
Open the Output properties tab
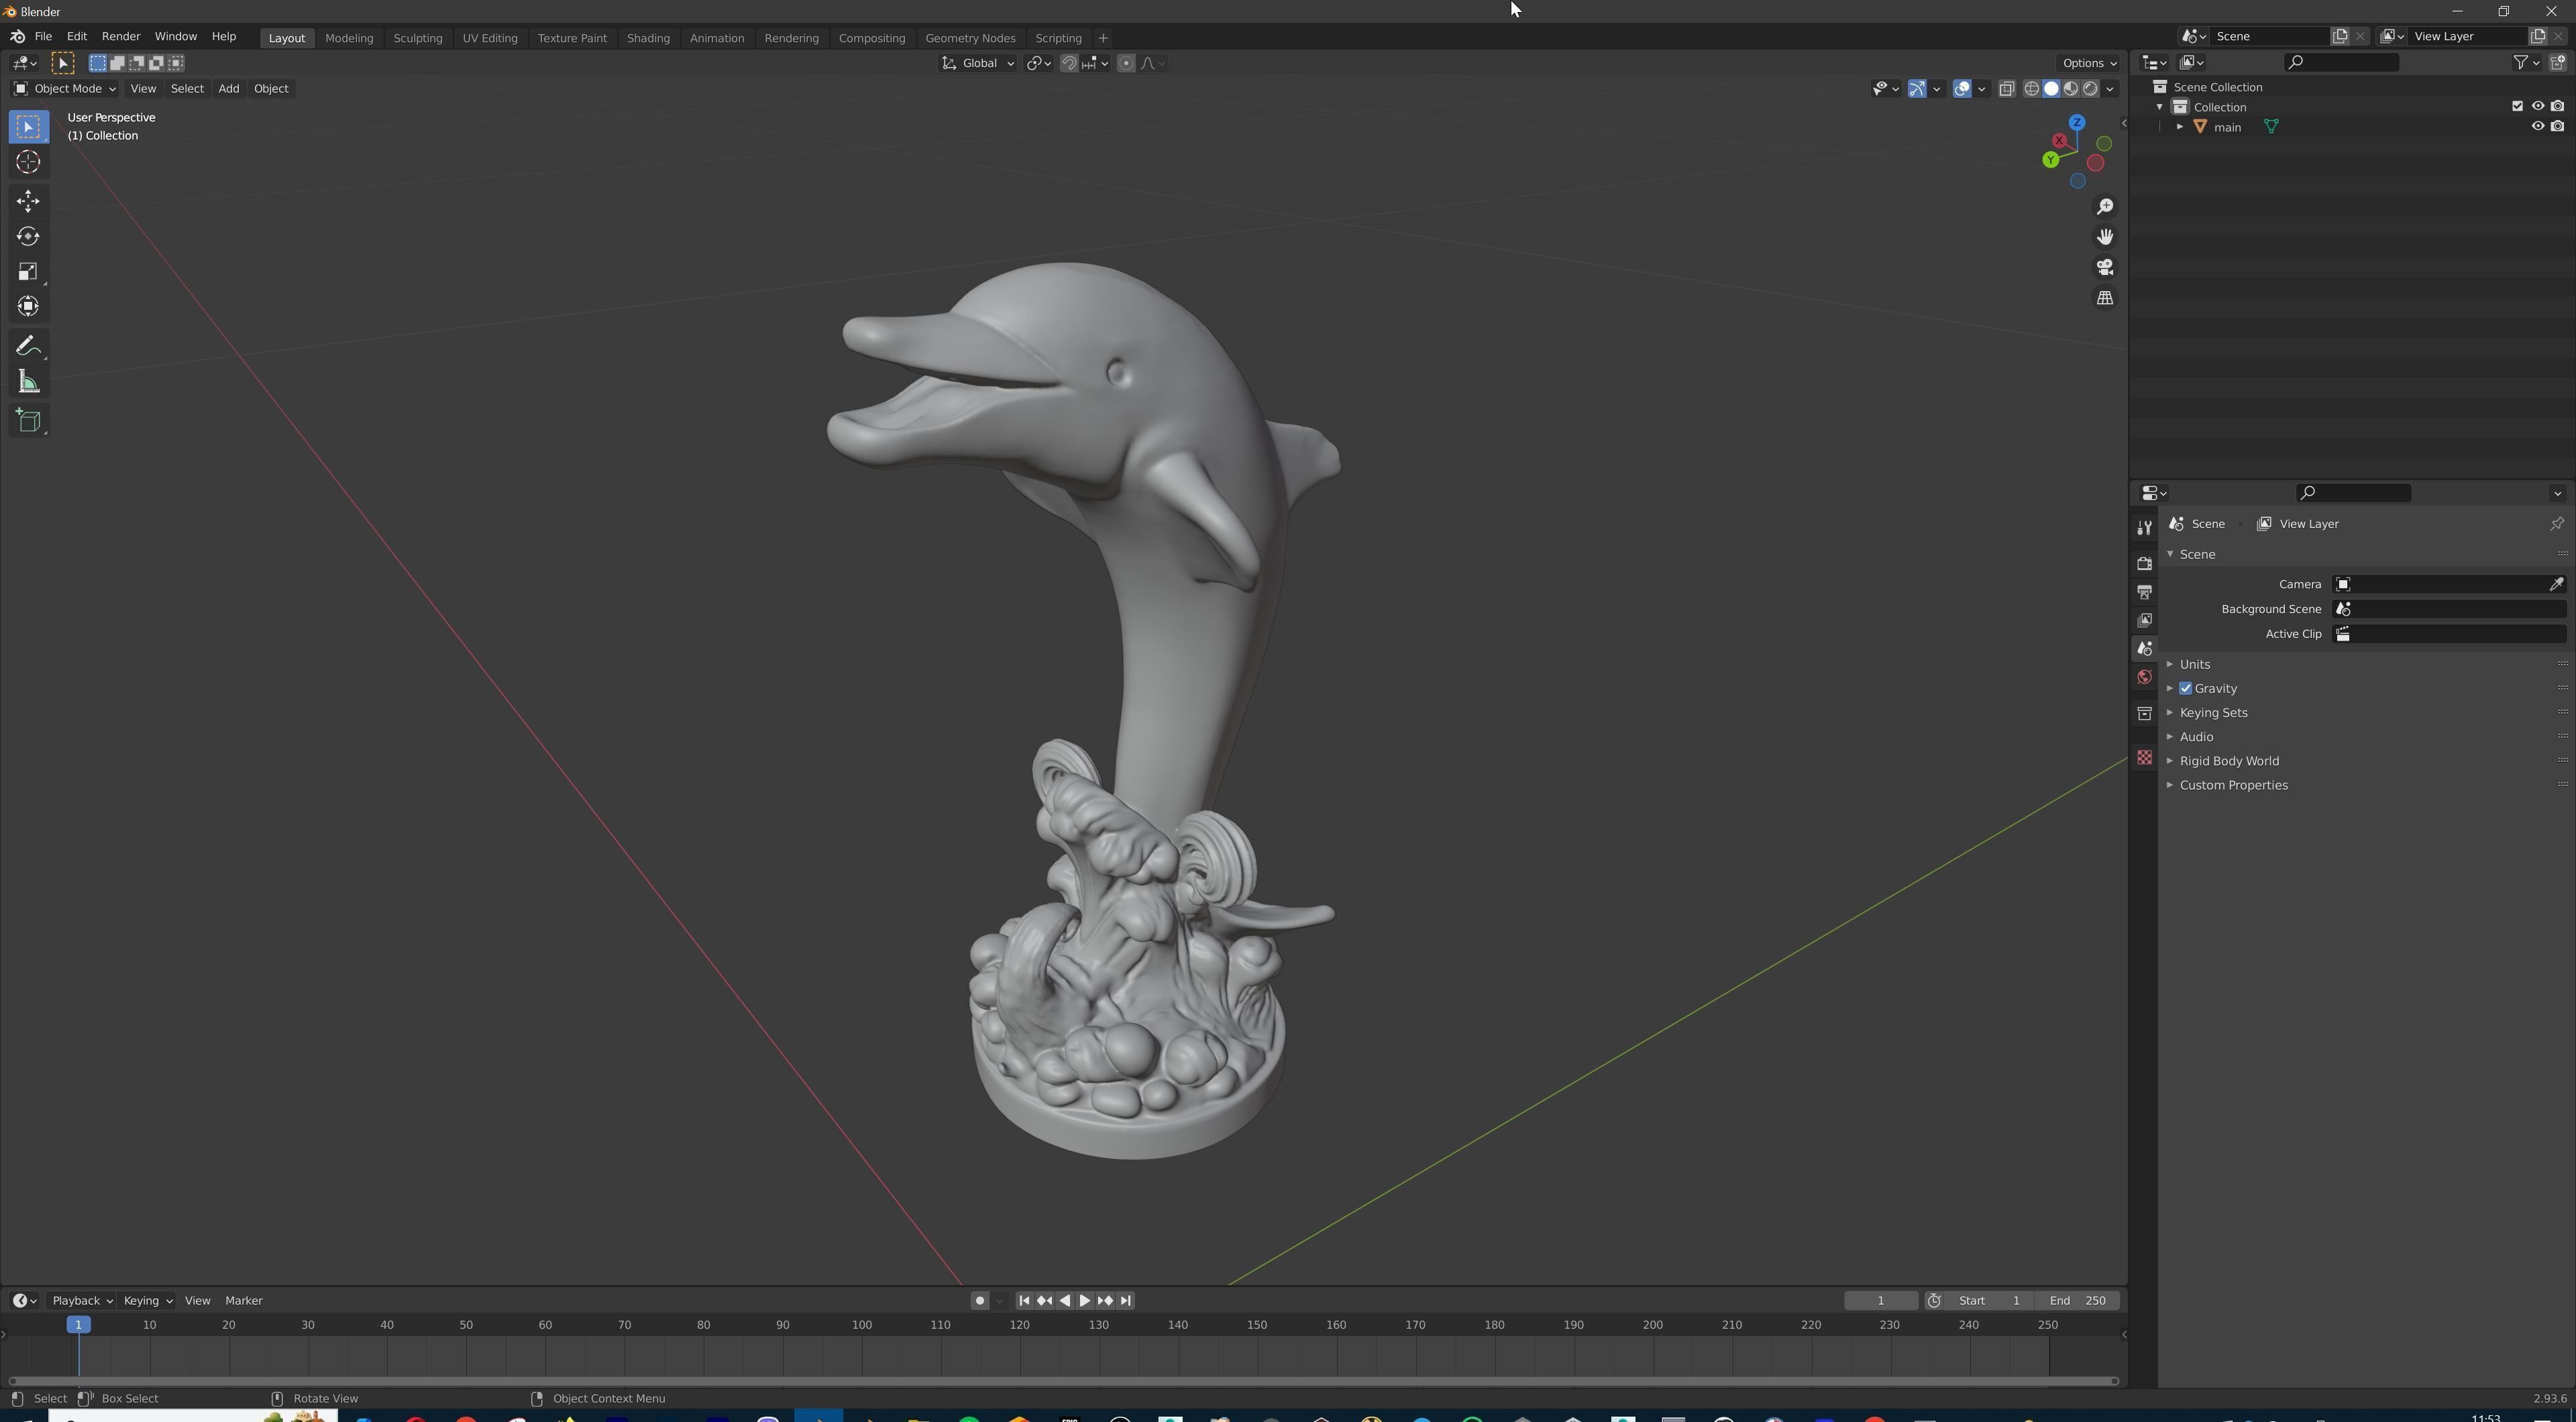(x=2144, y=592)
